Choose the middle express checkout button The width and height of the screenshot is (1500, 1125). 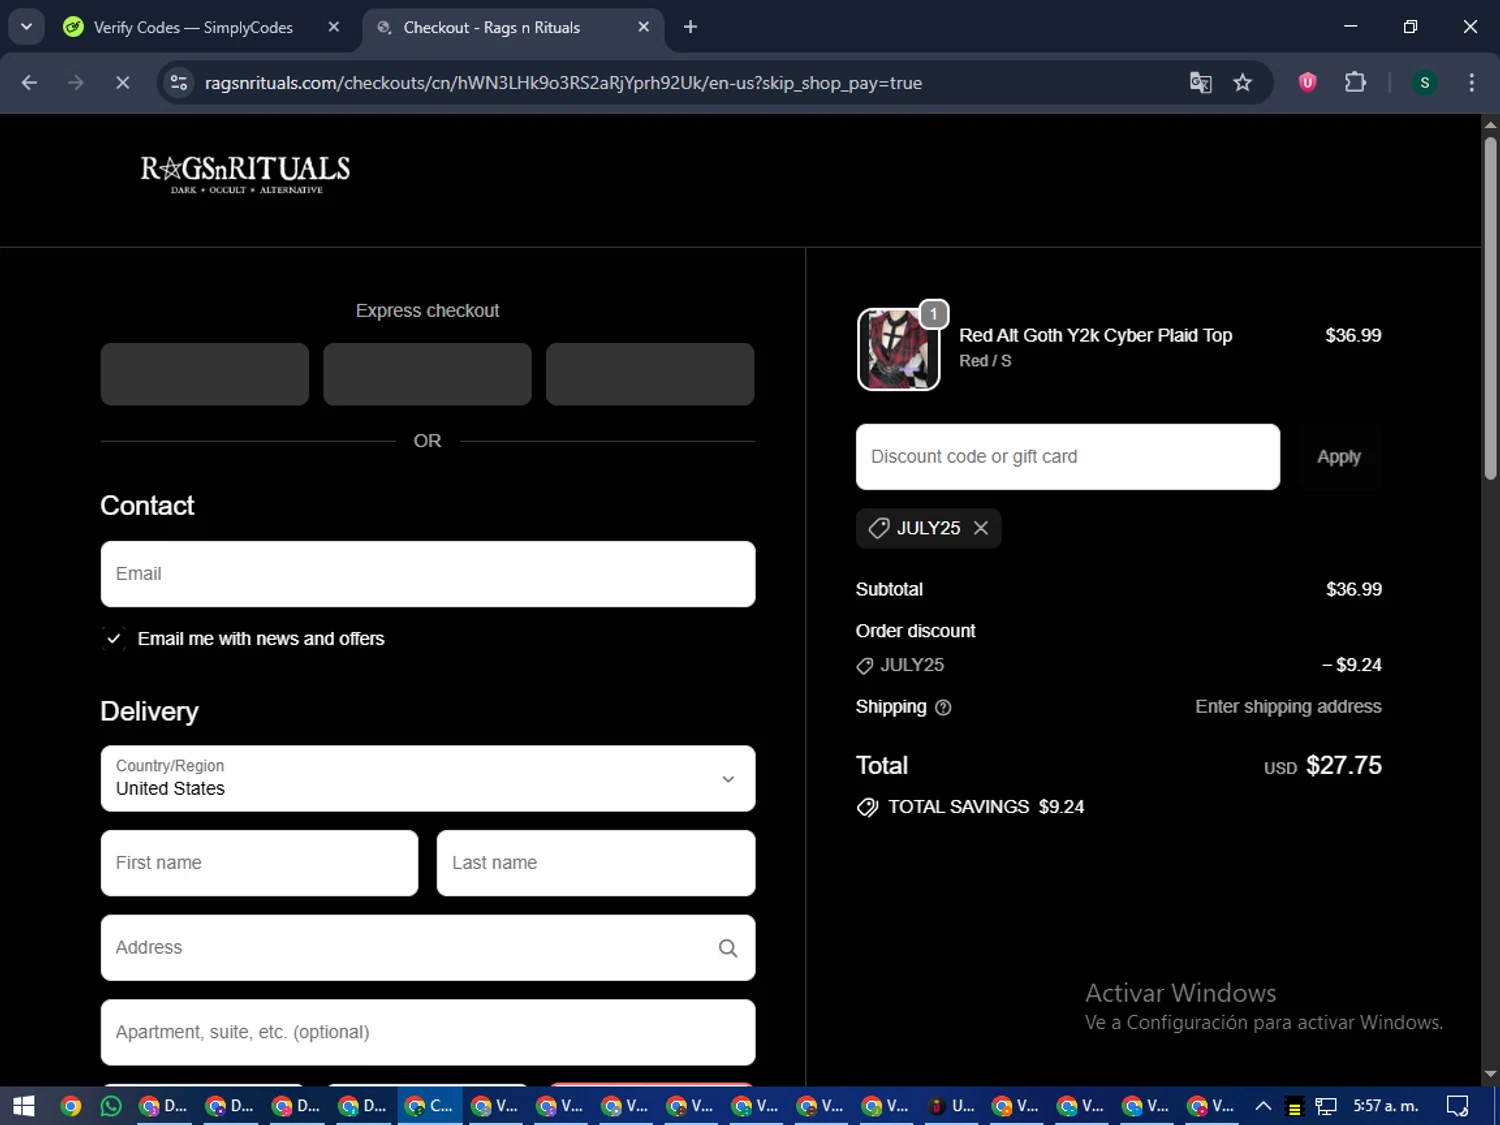click(427, 374)
